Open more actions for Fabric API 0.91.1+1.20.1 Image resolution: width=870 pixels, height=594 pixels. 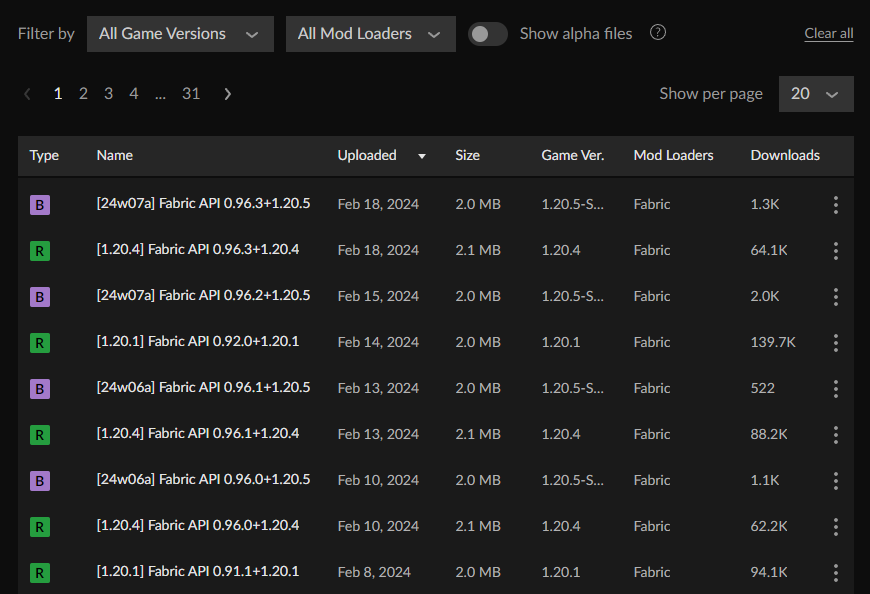(x=836, y=573)
